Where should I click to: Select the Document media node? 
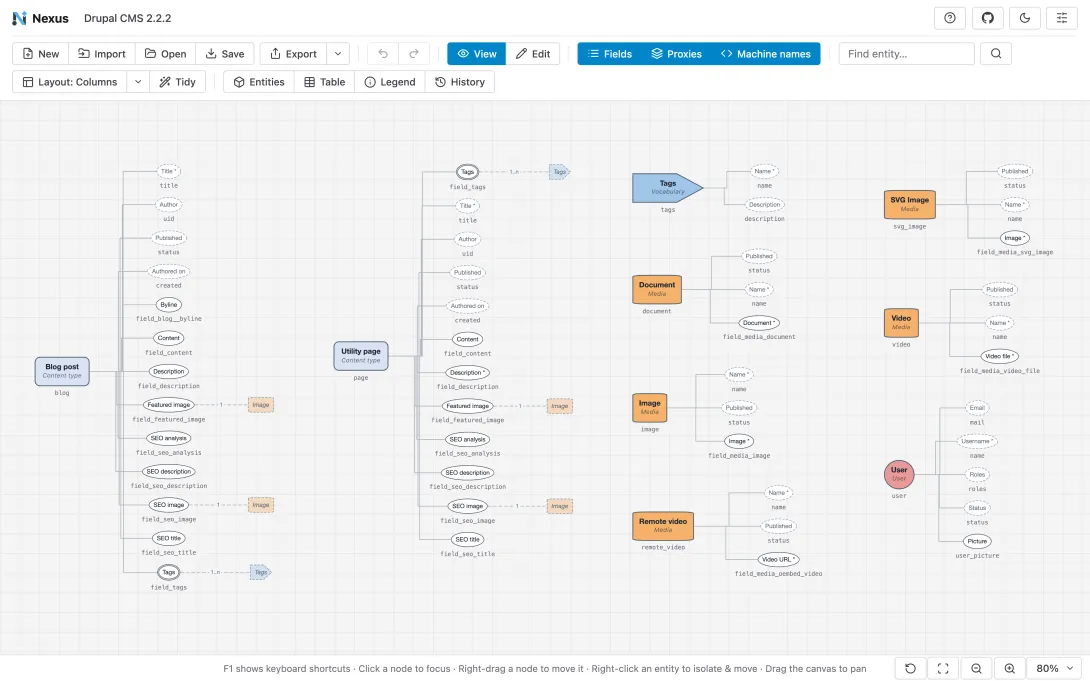(x=657, y=289)
